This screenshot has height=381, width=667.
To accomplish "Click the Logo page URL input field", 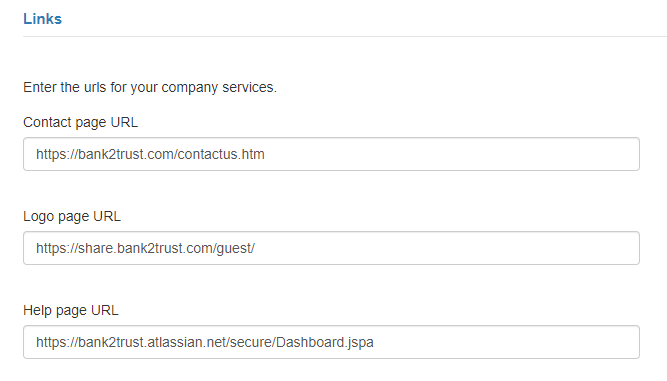I will (x=331, y=248).
